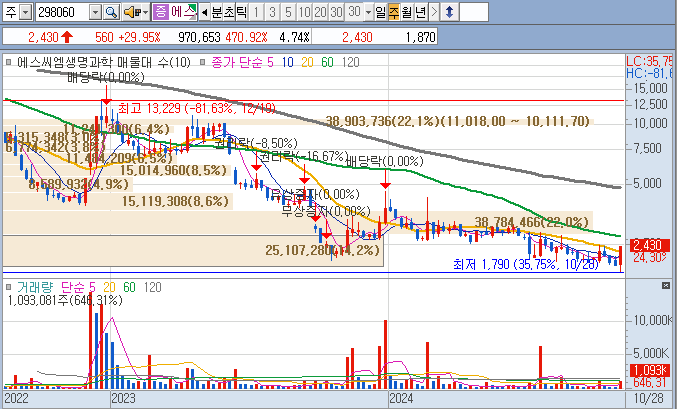Click the volume ratio 470.92%
Viewport: 677px width, 409px height.
(246, 37)
